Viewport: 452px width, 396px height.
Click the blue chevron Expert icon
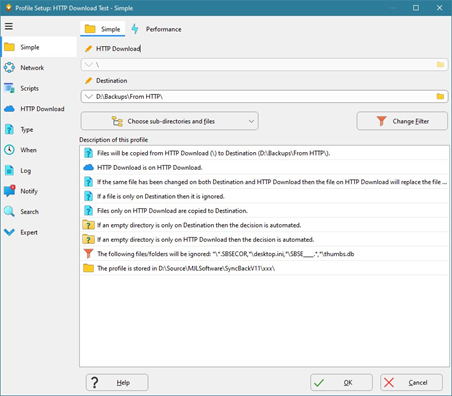9,232
